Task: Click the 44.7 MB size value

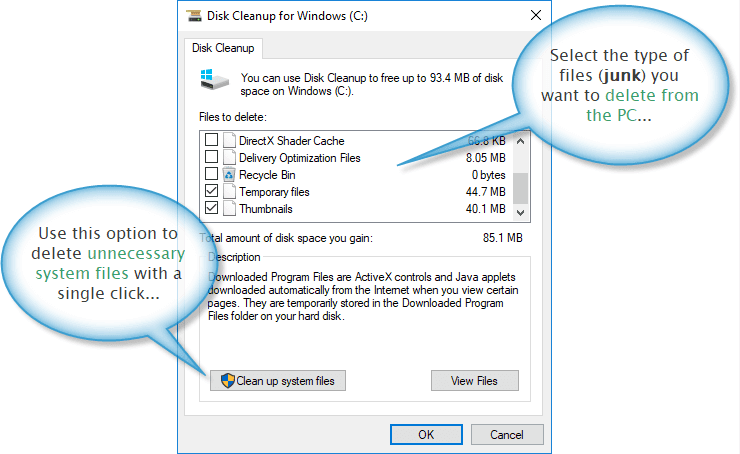Action: tap(486, 192)
